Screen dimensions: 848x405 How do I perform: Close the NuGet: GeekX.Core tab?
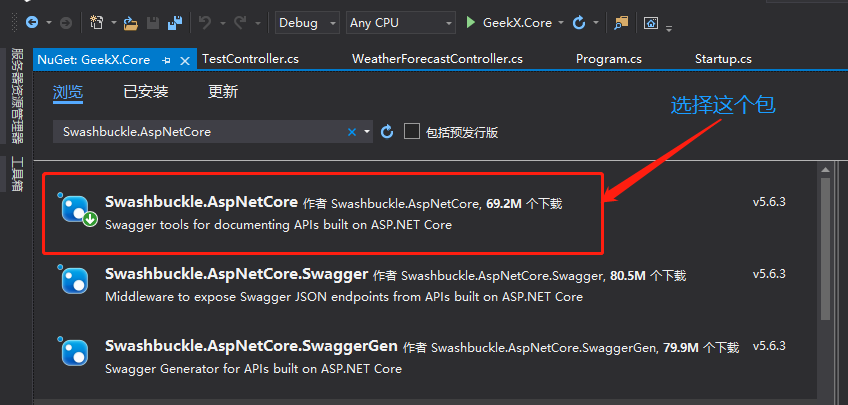(184, 60)
